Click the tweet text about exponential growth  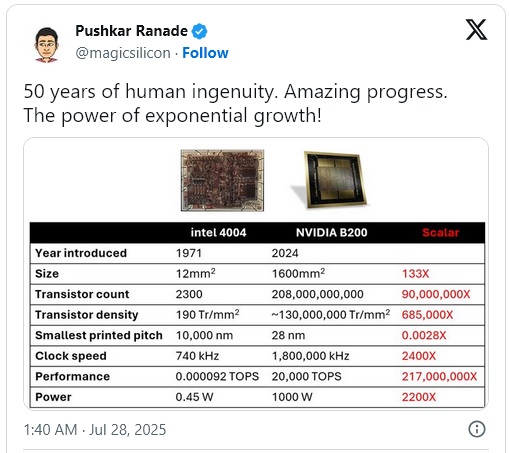[235, 103]
